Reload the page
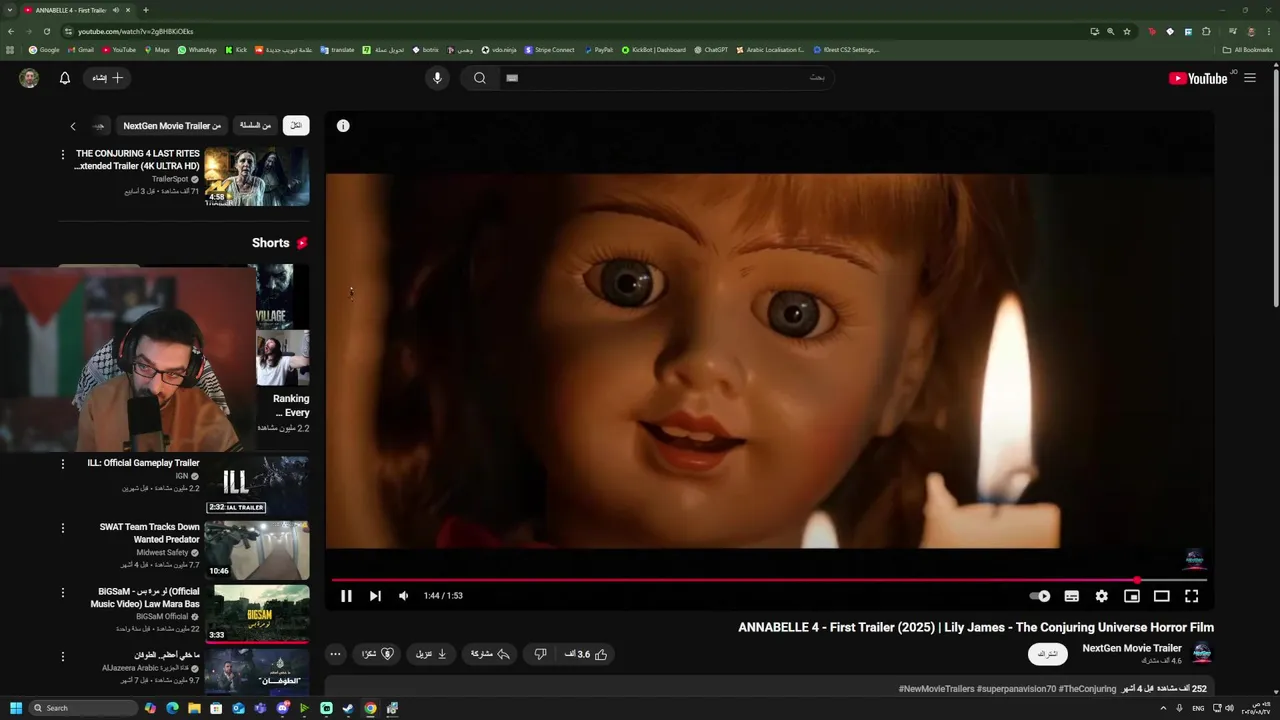The image size is (1280, 720). pyautogui.click(x=47, y=31)
